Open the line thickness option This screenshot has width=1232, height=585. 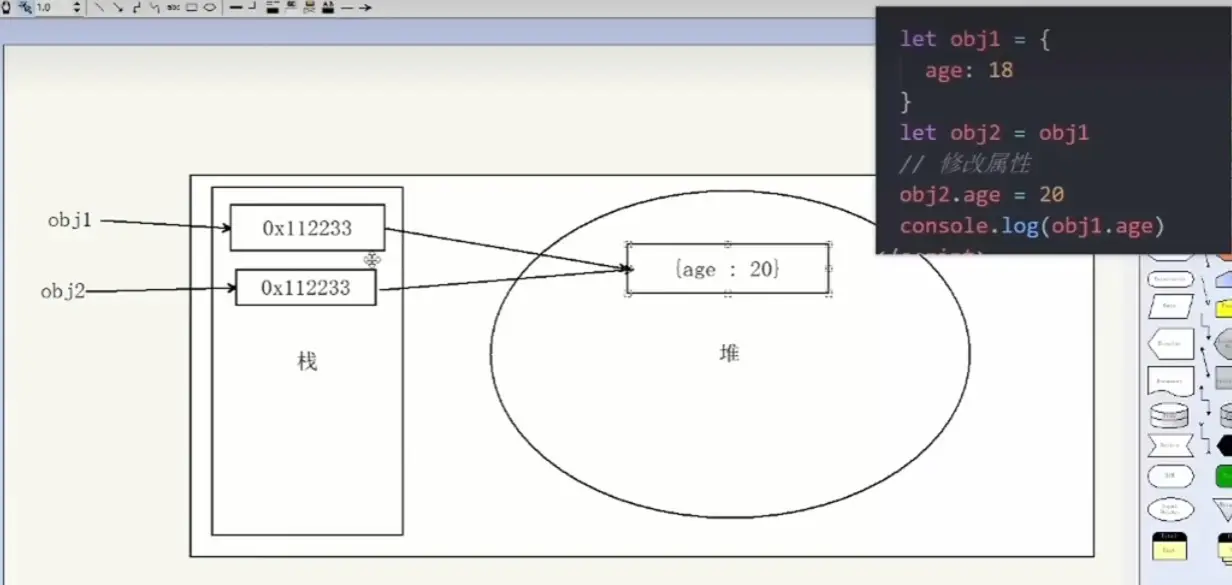[237, 7]
